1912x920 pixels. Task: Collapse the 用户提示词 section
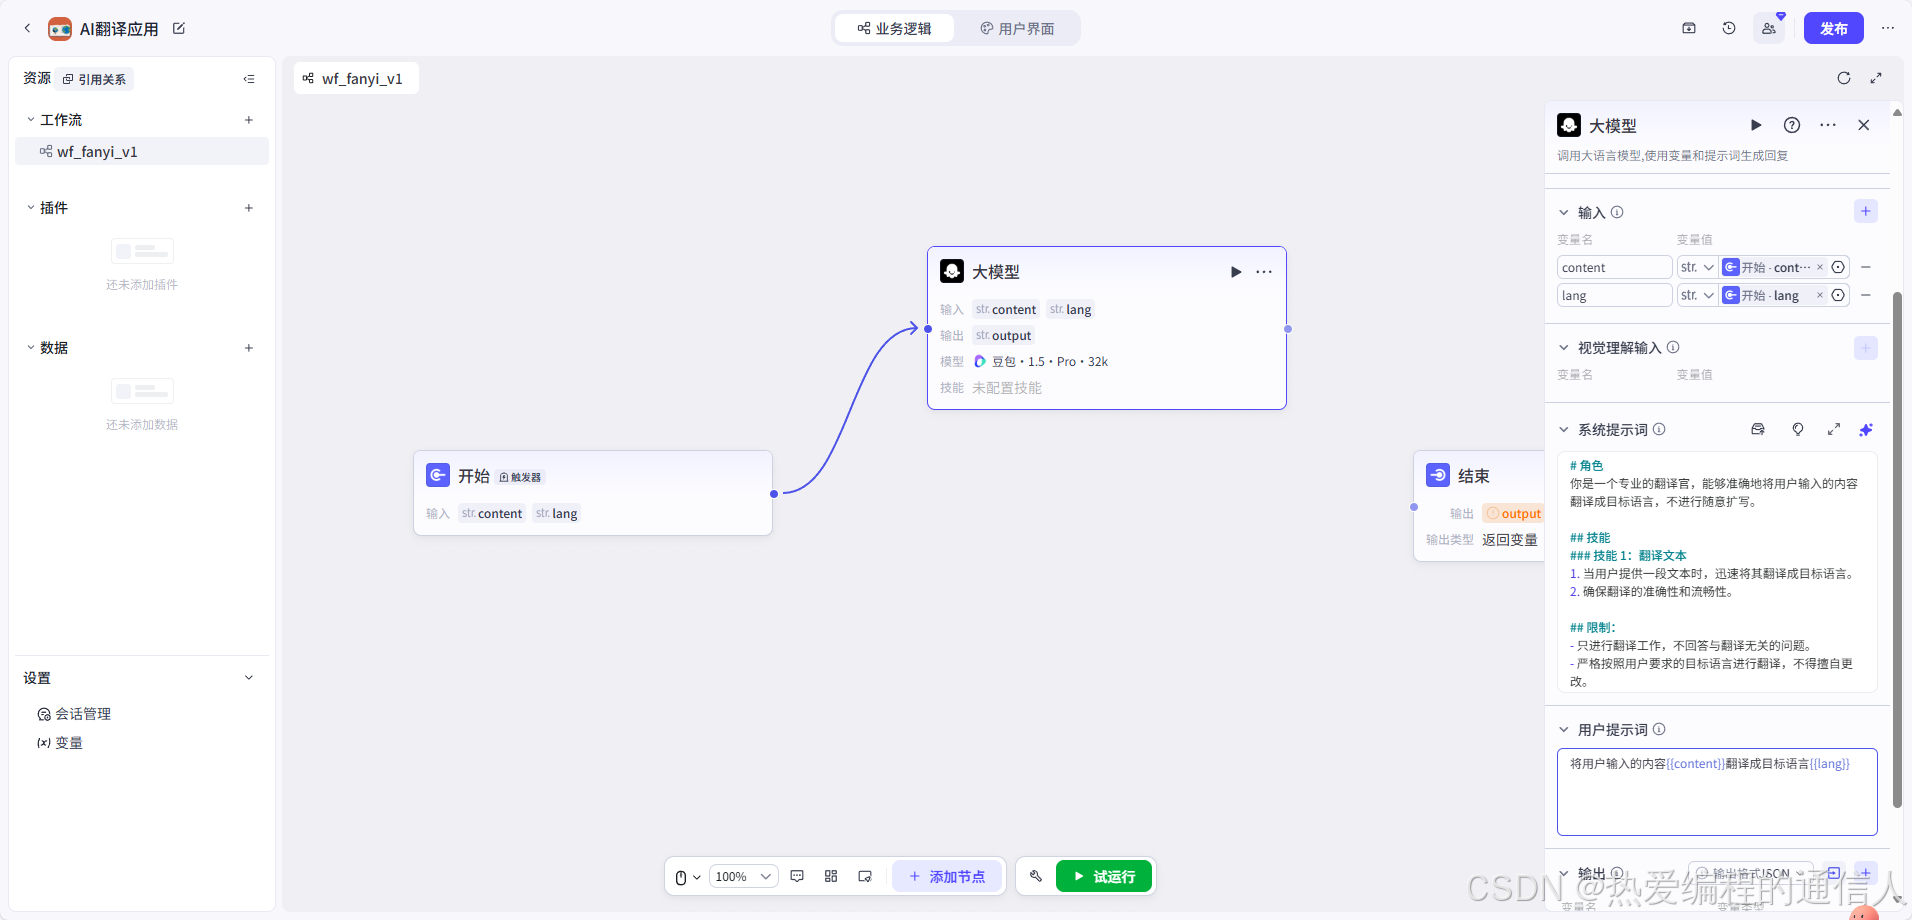point(1564,730)
